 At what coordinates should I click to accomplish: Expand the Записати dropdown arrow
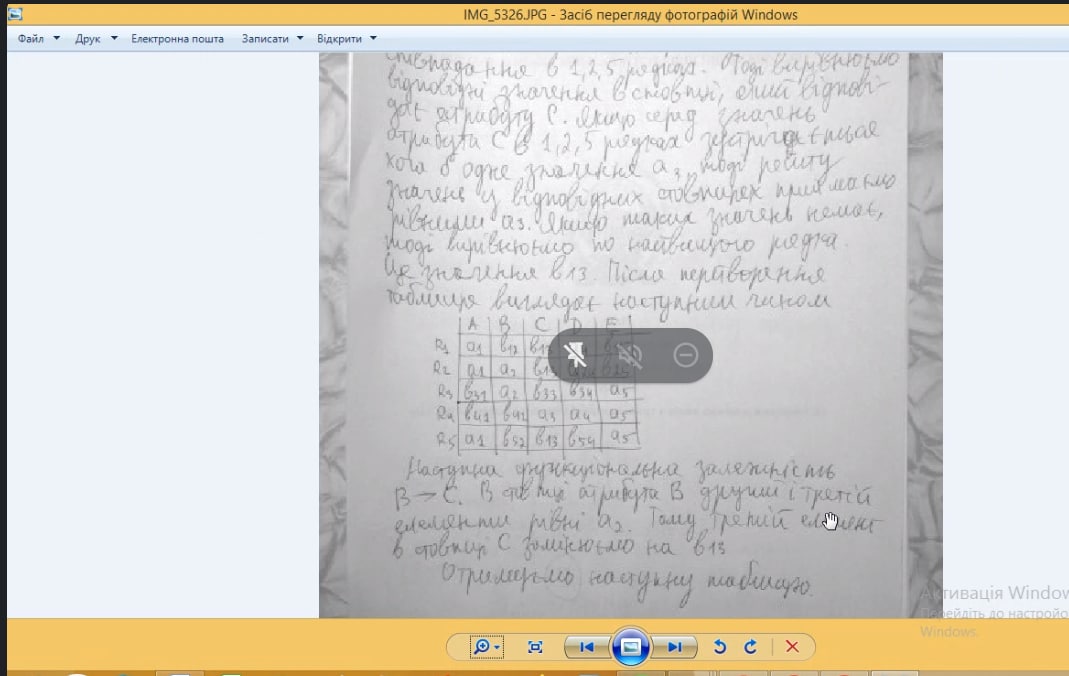[300, 38]
